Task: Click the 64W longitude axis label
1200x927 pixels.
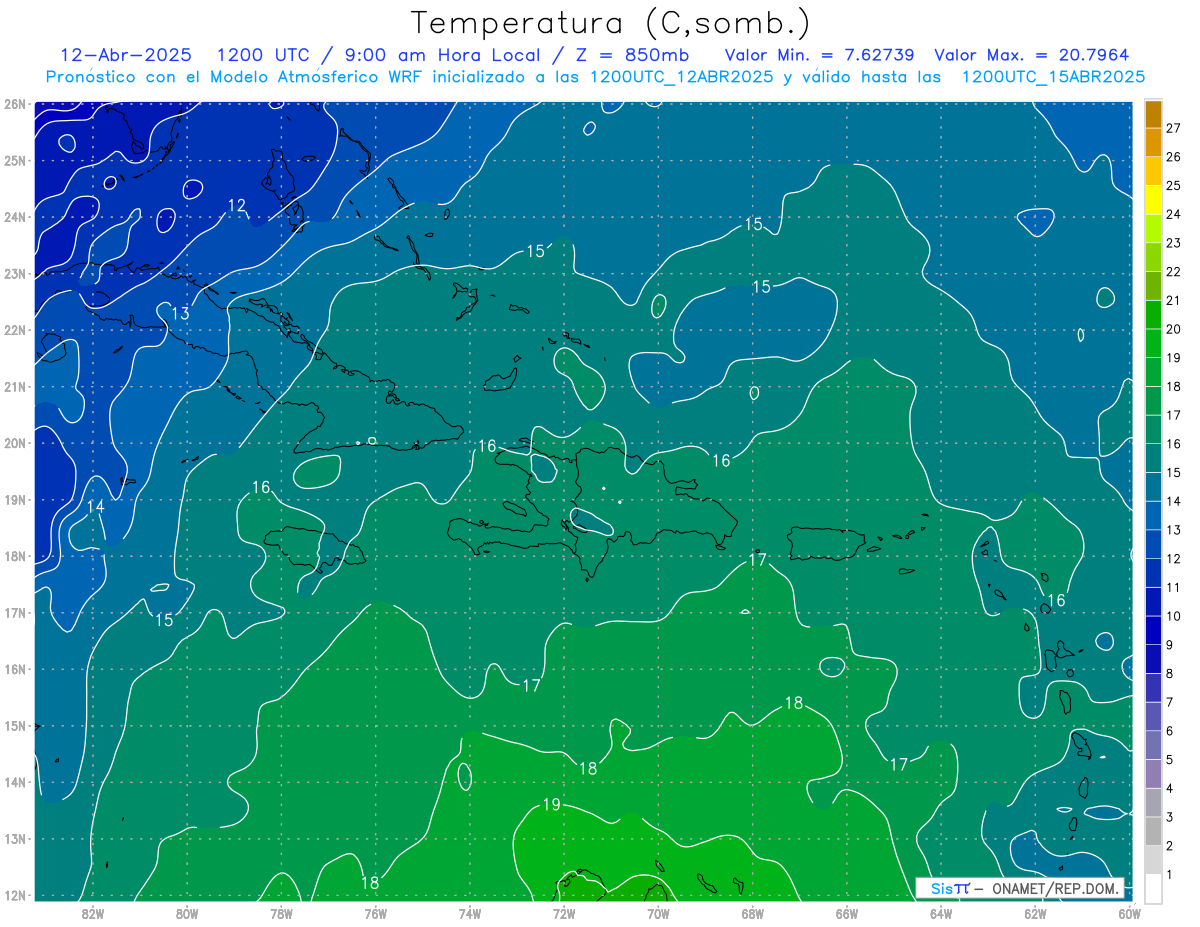Action: pos(940,912)
